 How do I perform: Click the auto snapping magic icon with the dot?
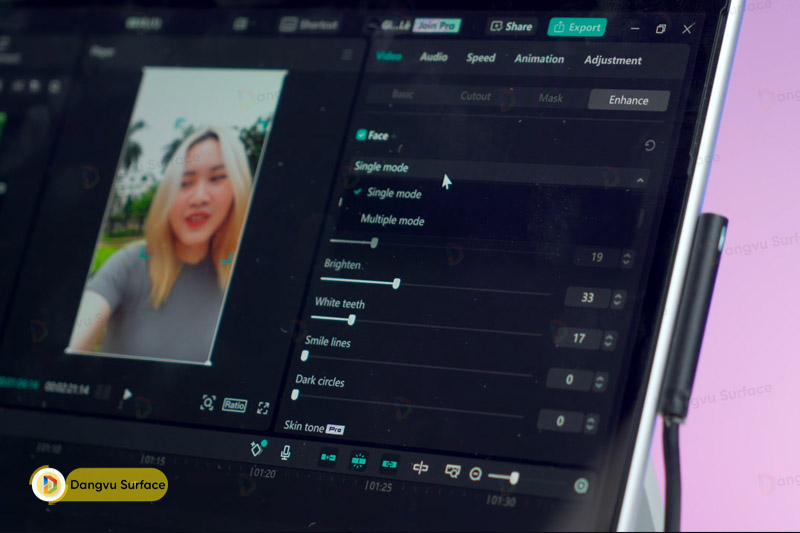(x=257, y=448)
